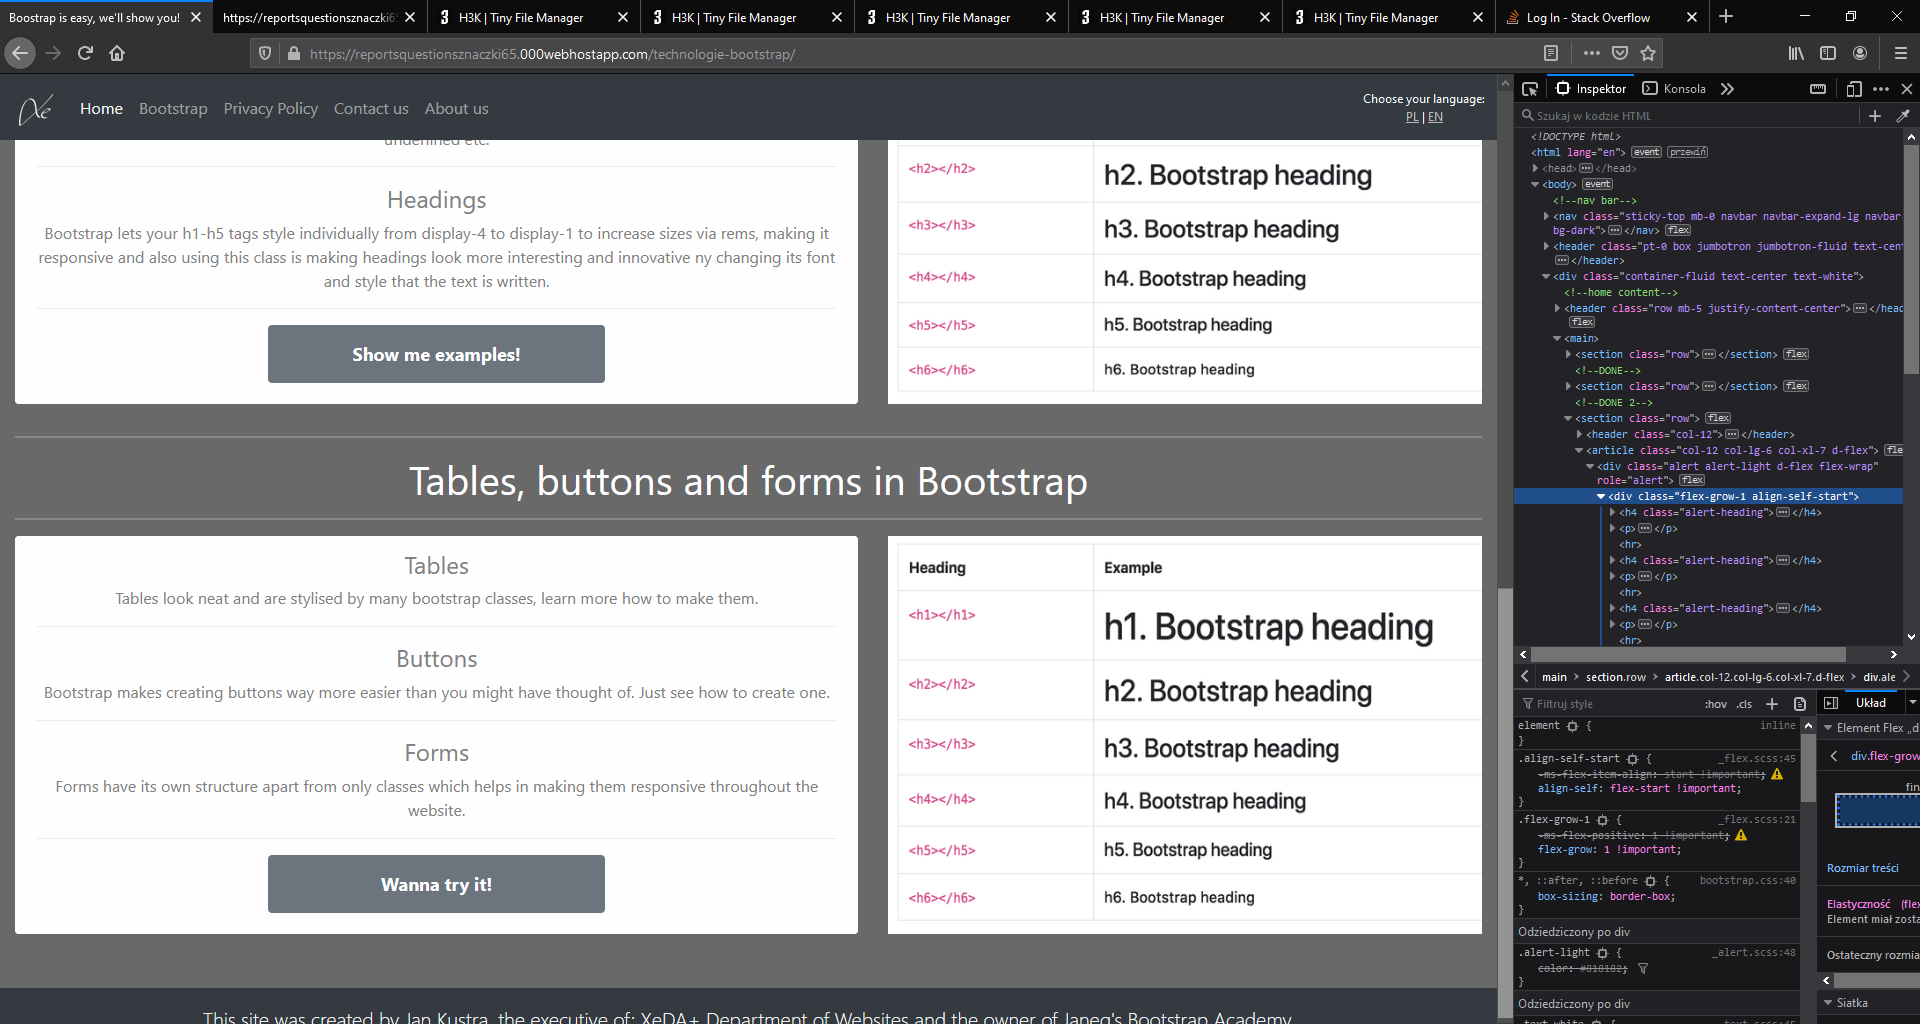Go back arrow beside div.flex-grow in layout panel
Screen dimensions: 1920x1024
(1834, 756)
